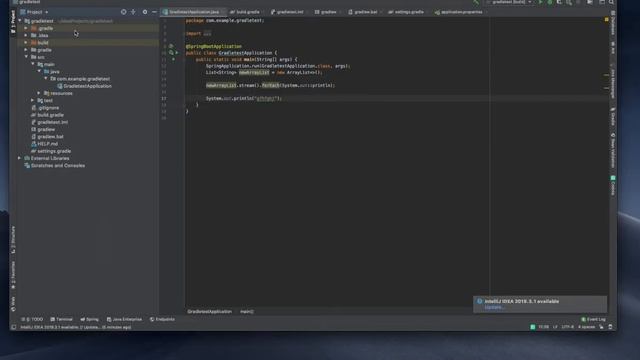Toggle the Structure side tool window button

click(x=13, y=240)
